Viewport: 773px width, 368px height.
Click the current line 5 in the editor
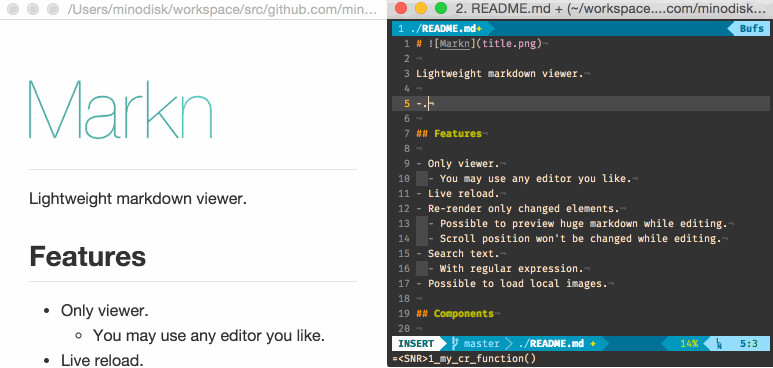[581, 104]
